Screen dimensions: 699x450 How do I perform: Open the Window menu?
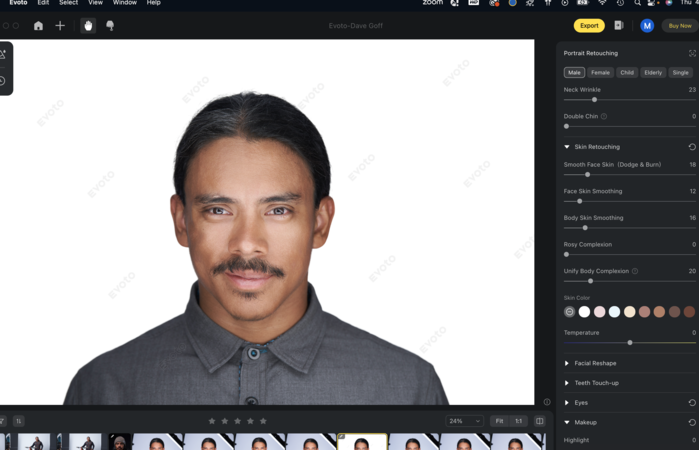[125, 3]
